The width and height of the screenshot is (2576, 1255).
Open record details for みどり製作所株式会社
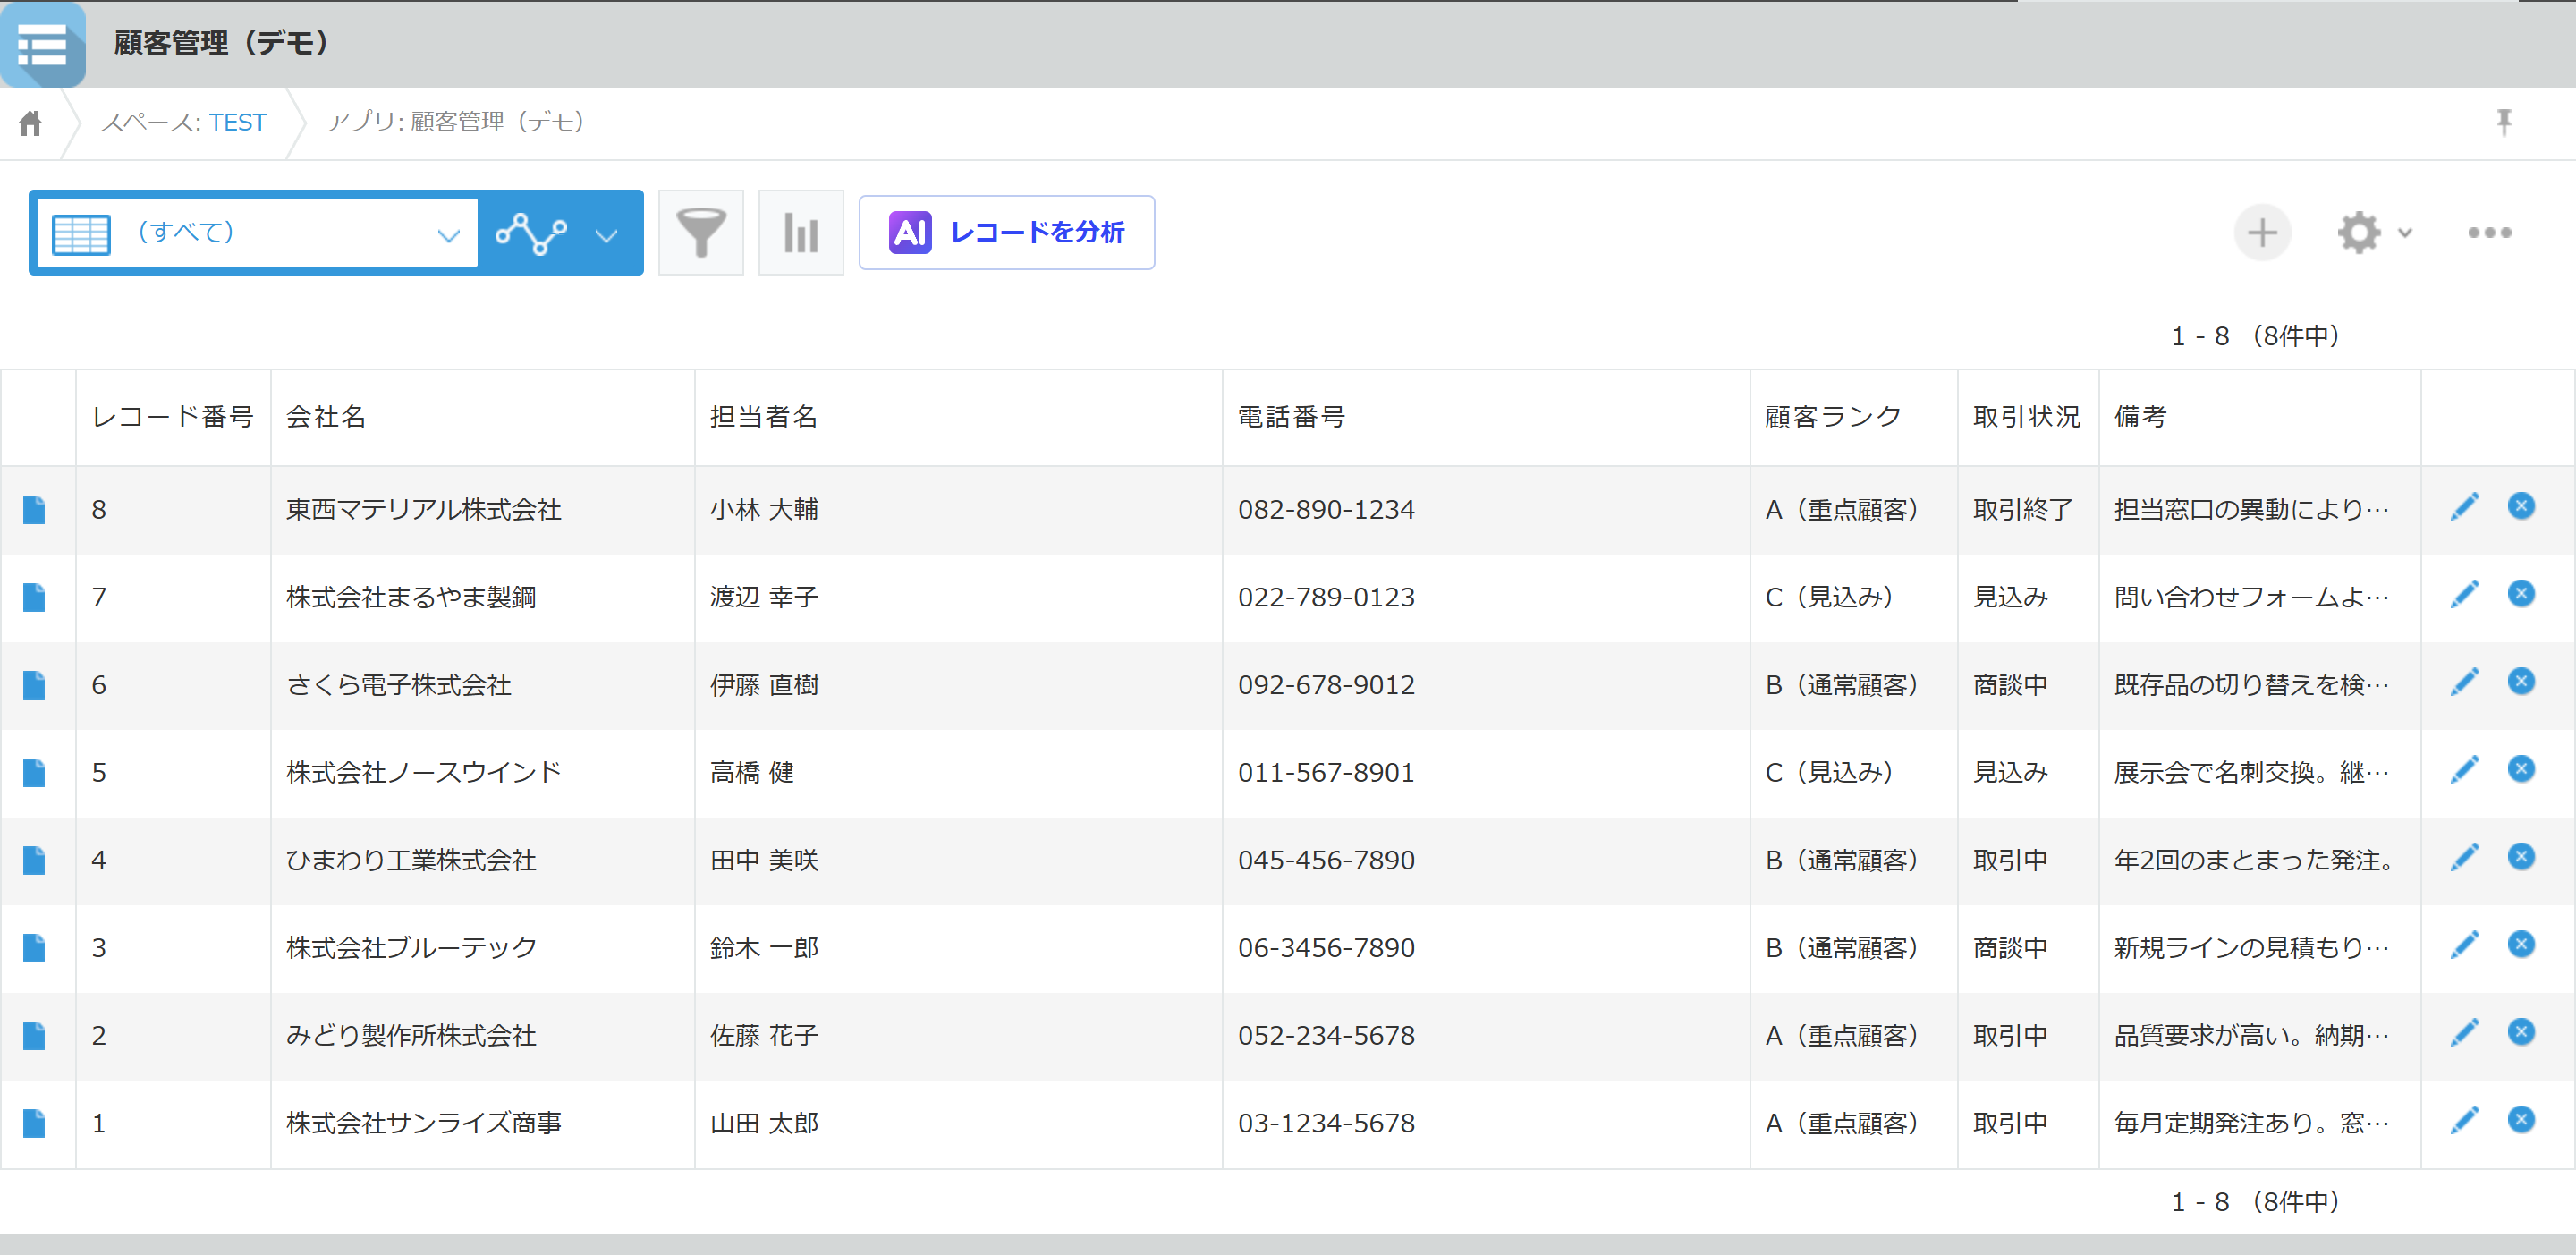tap(34, 1036)
